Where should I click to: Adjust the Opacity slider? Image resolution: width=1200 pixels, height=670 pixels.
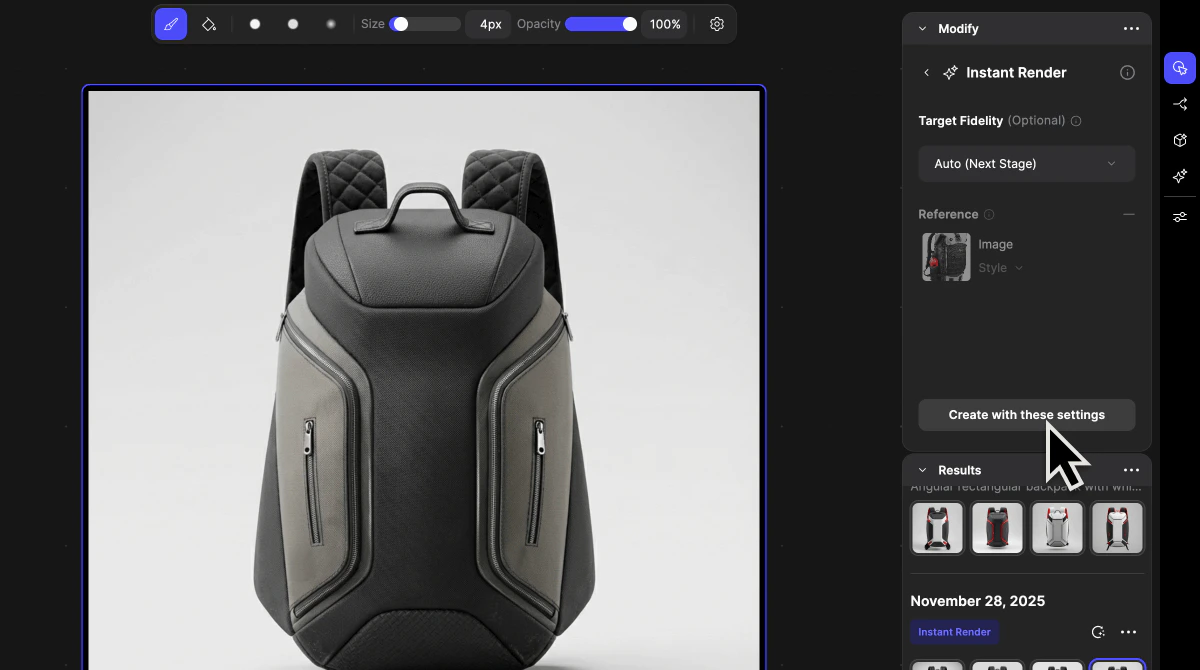(x=601, y=24)
